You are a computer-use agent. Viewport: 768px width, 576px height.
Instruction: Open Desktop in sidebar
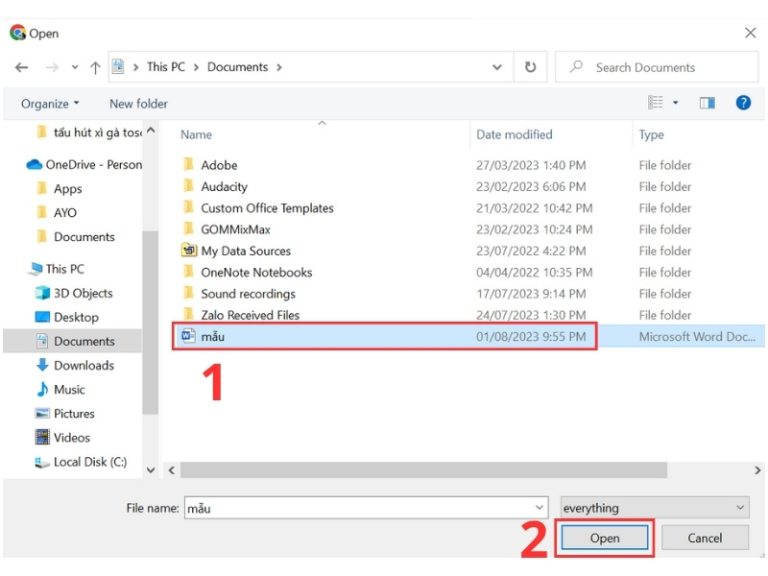76,317
